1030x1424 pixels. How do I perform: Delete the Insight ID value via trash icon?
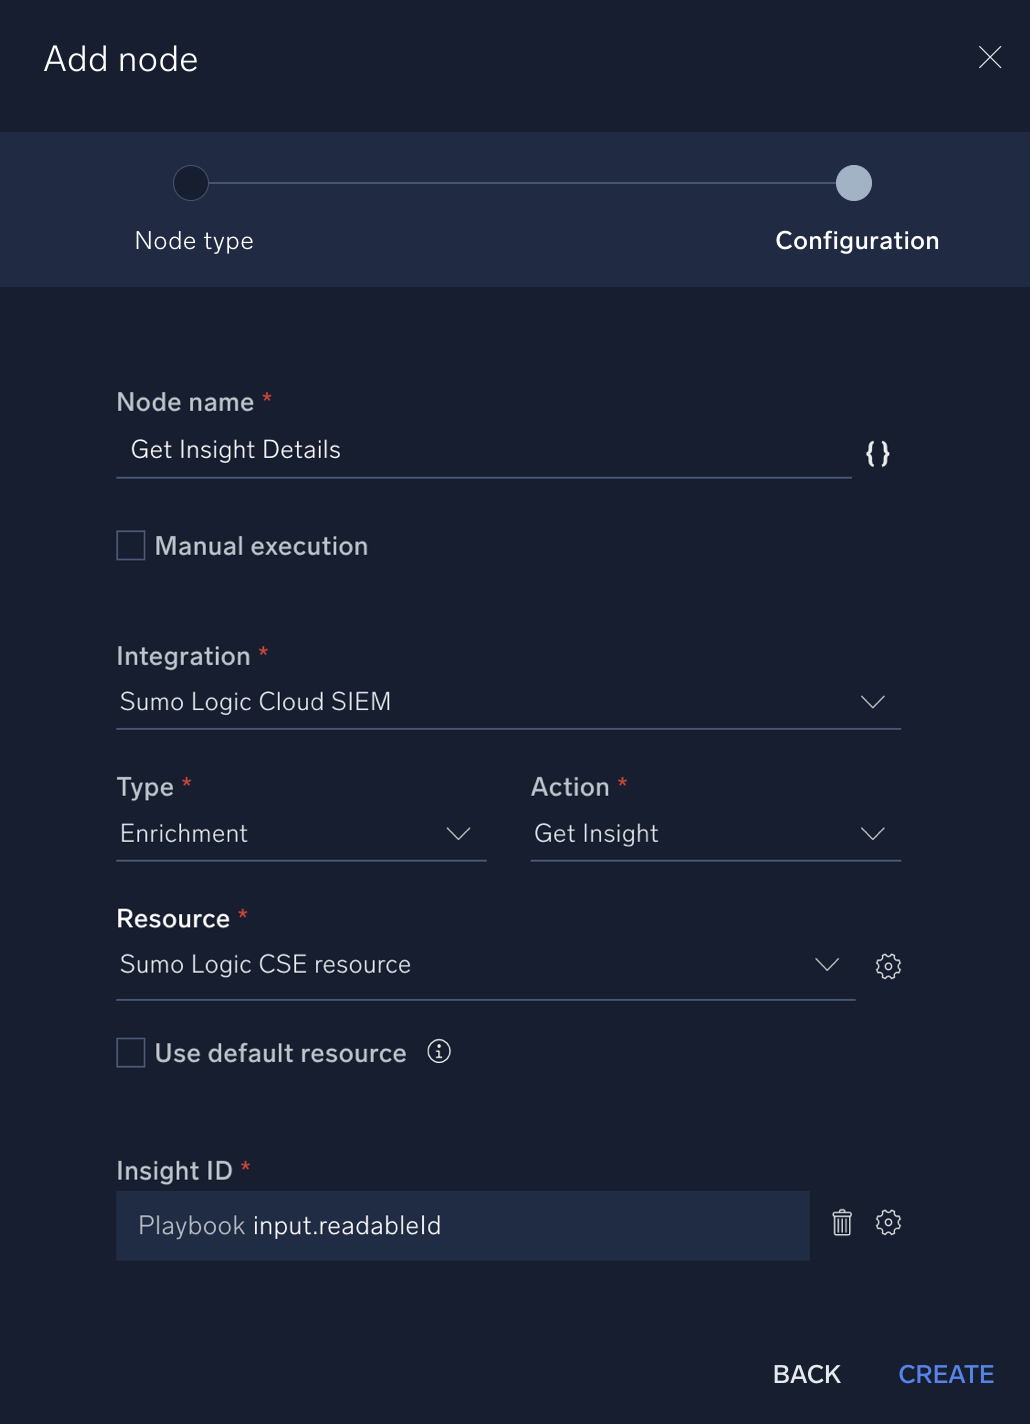tap(841, 1222)
